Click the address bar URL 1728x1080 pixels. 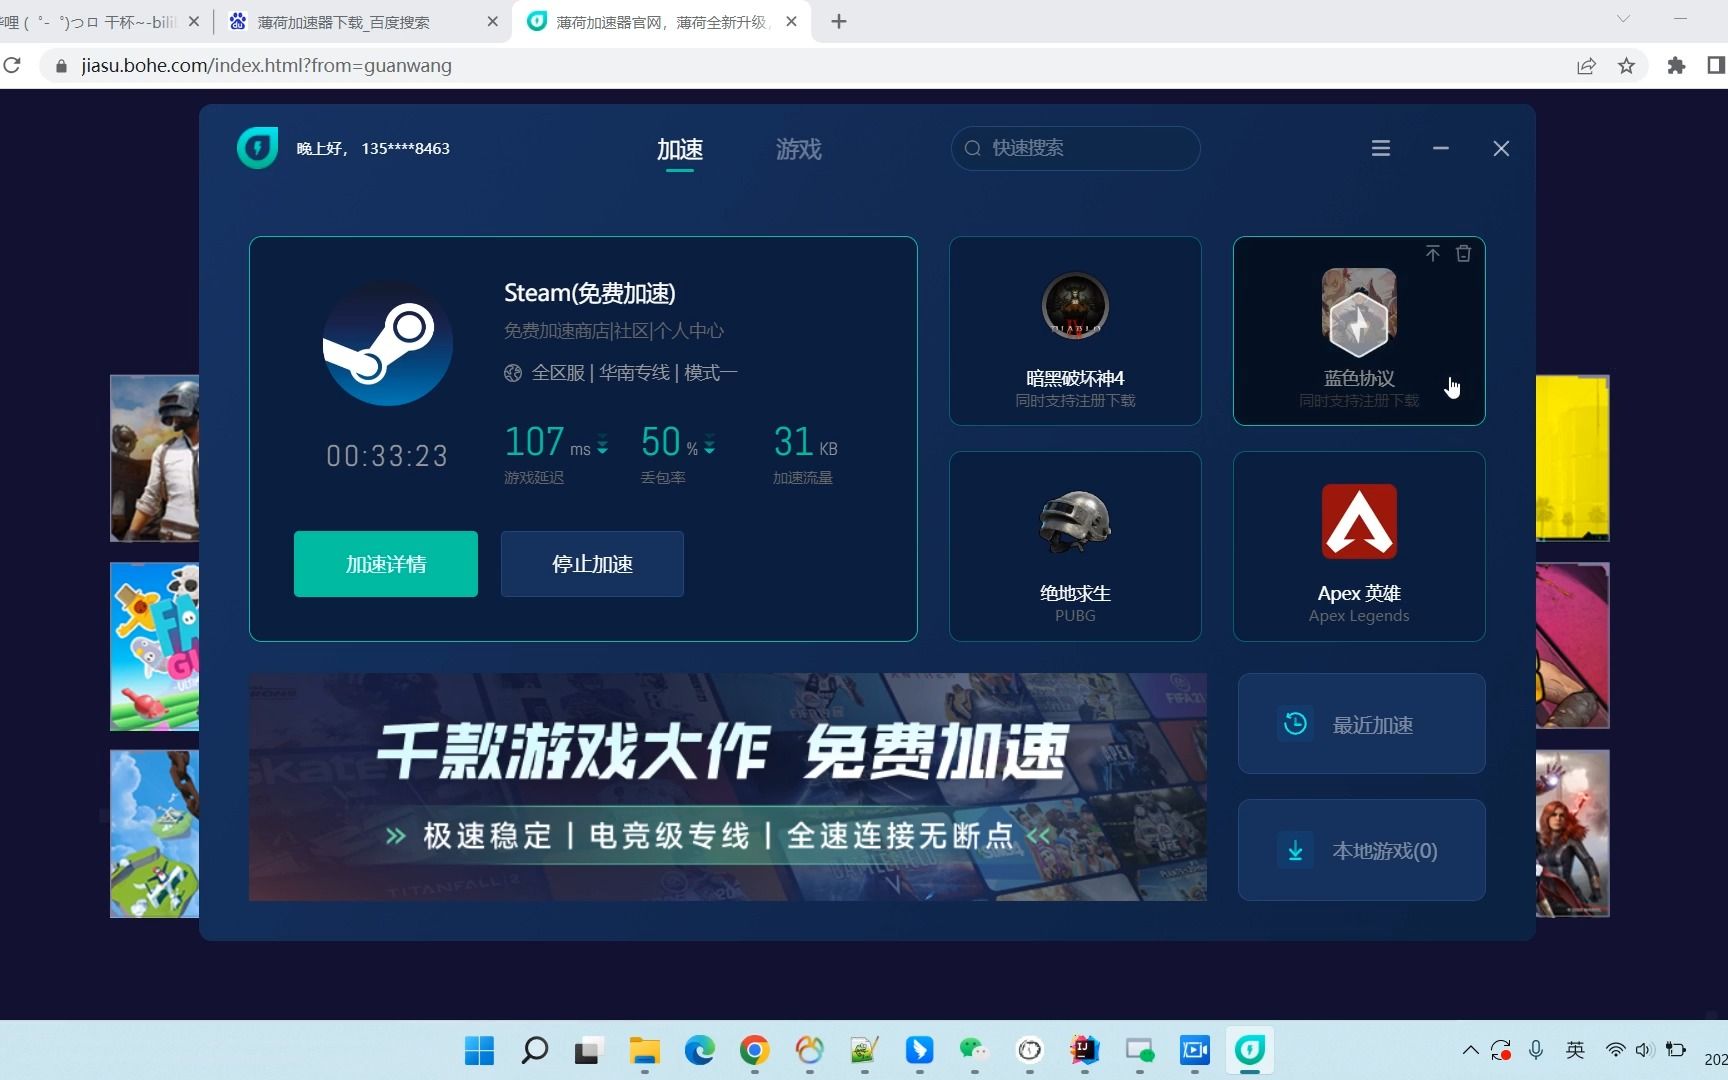pos(266,65)
